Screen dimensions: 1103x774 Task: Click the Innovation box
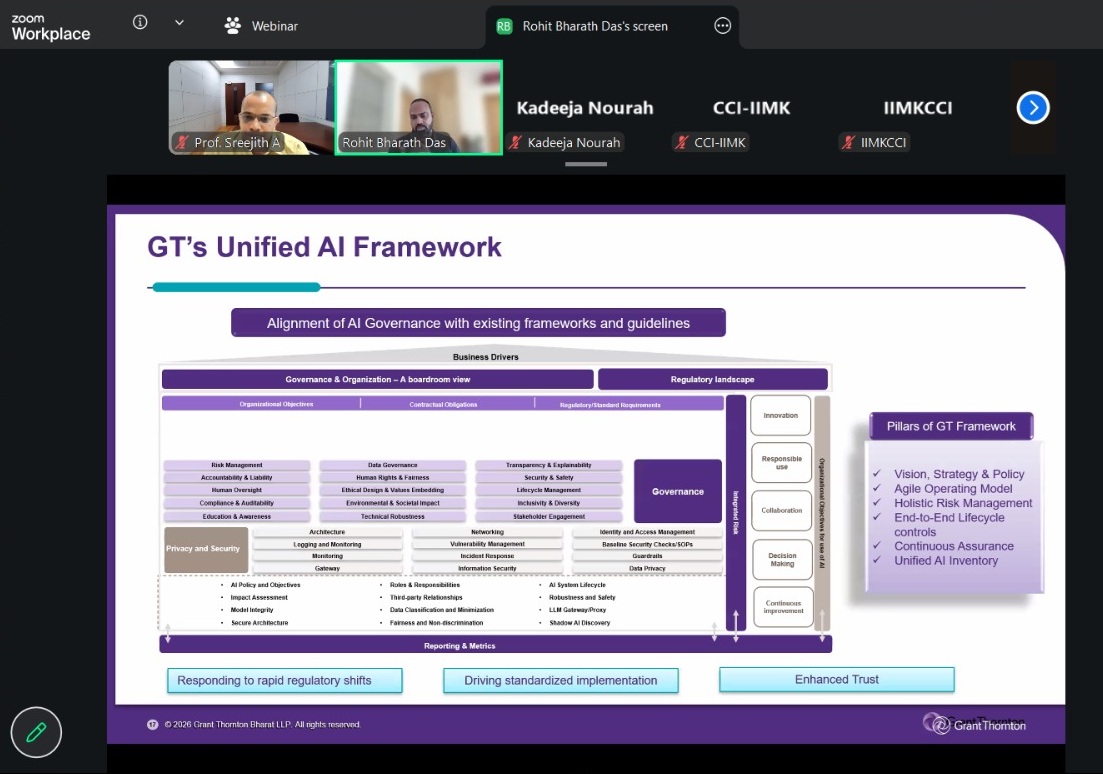point(781,415)
